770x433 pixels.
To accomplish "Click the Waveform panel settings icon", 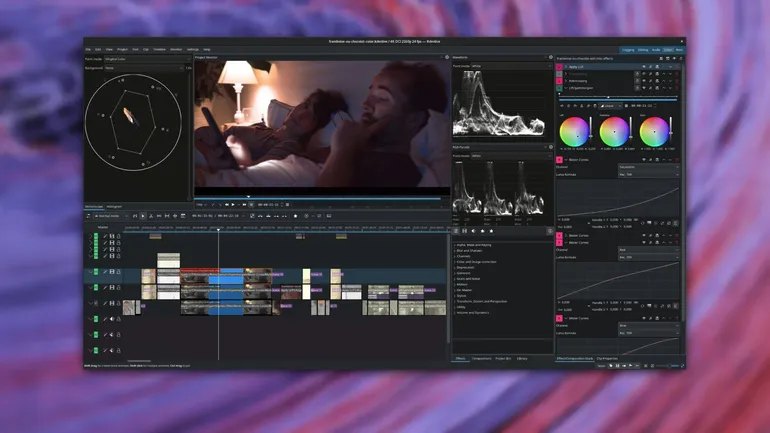I will (x=550, y=57).
